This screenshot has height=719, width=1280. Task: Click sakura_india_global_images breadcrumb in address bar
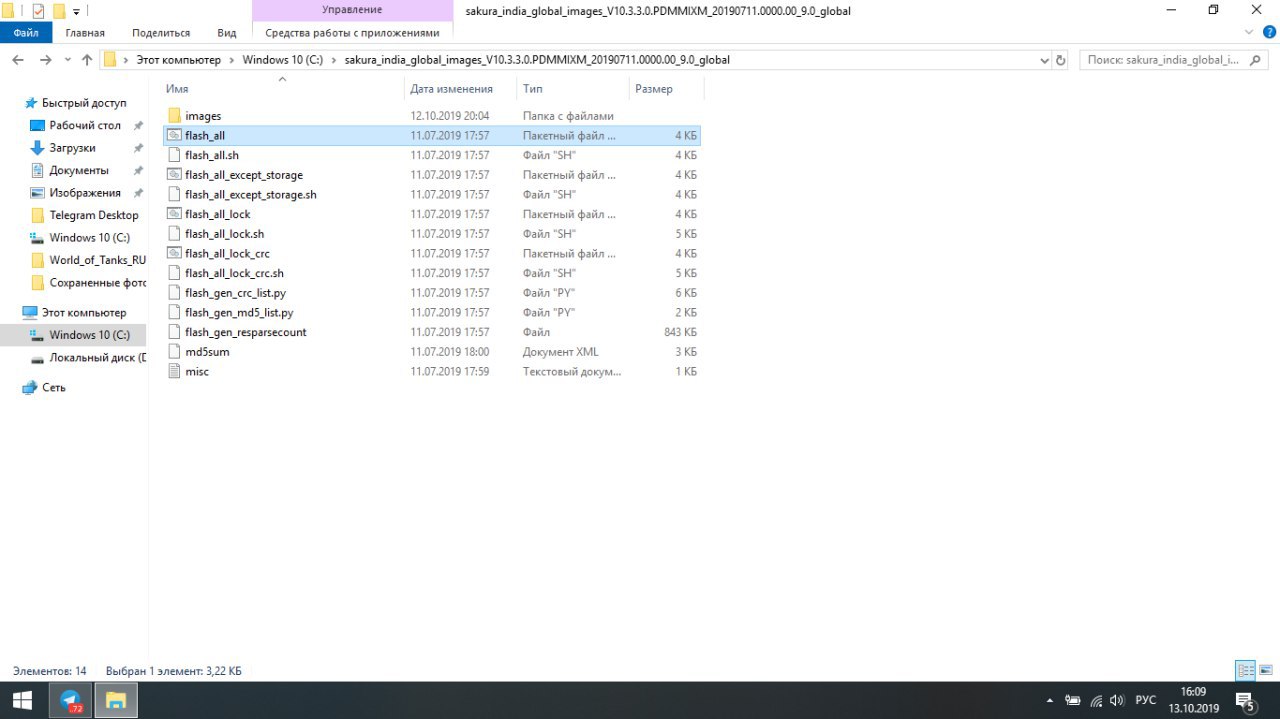[x=537, y=60]
